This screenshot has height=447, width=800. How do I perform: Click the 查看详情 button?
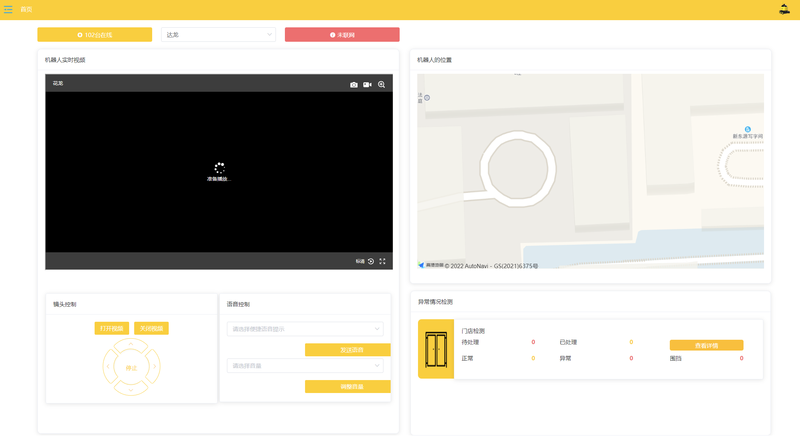click(x=706, y=345)
